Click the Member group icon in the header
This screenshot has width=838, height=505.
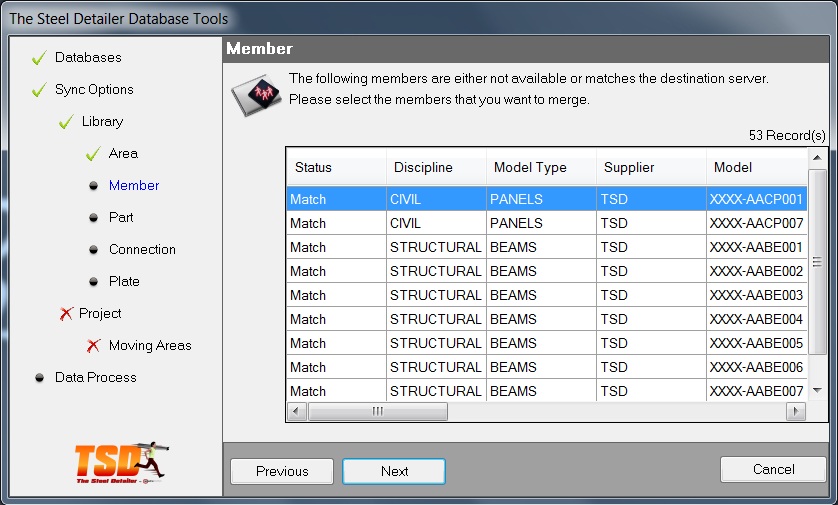[257, 95]
